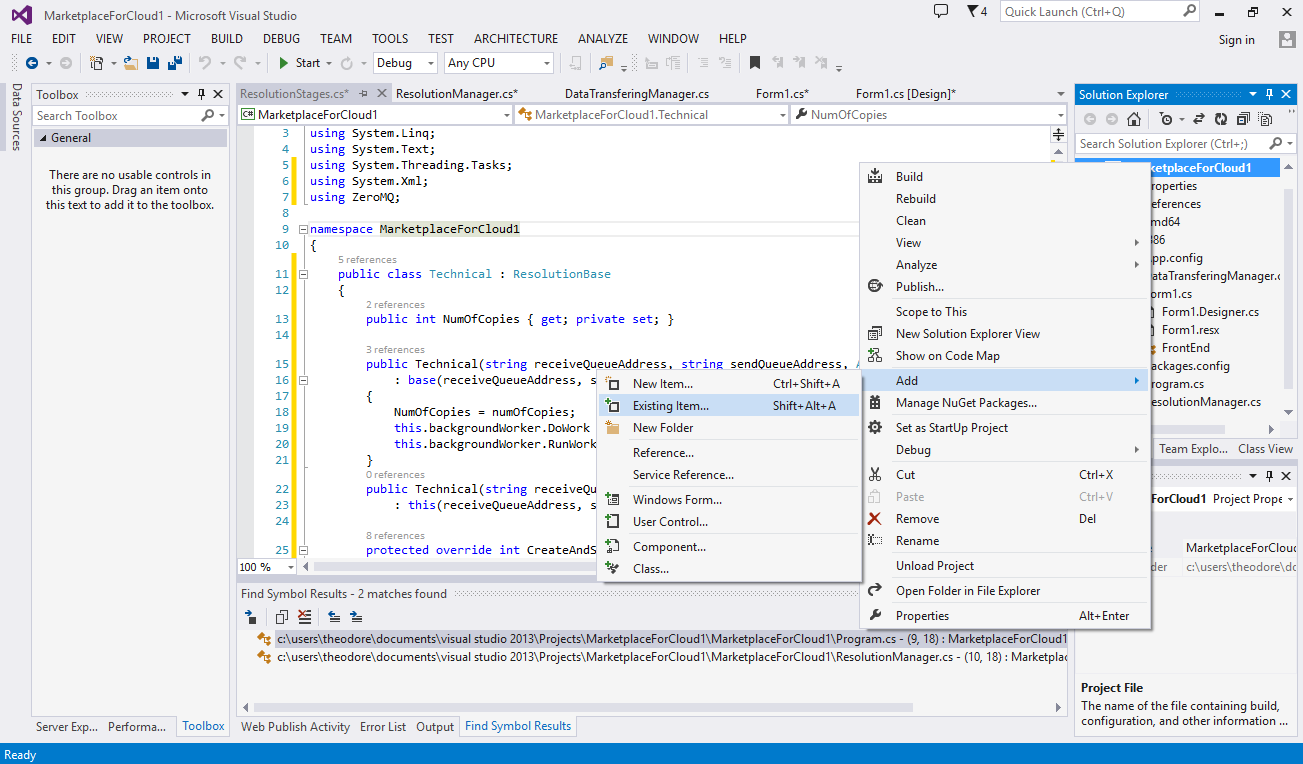Open the 100 % zoom level dropdown

tap(291, 567)
